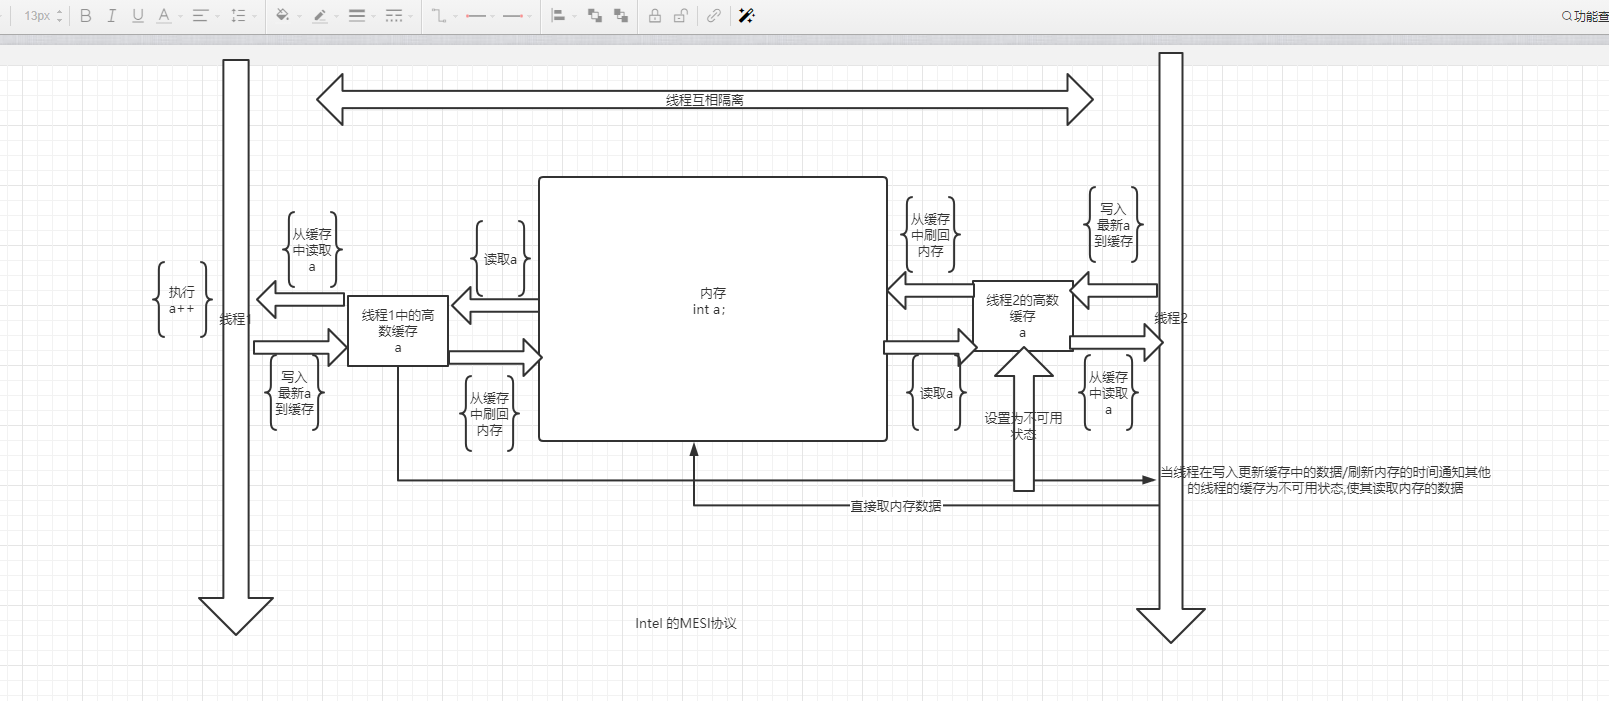This screenshot has height=701, width=1609.
Task: Click the bring to front icon
Action: click(595, 16)
